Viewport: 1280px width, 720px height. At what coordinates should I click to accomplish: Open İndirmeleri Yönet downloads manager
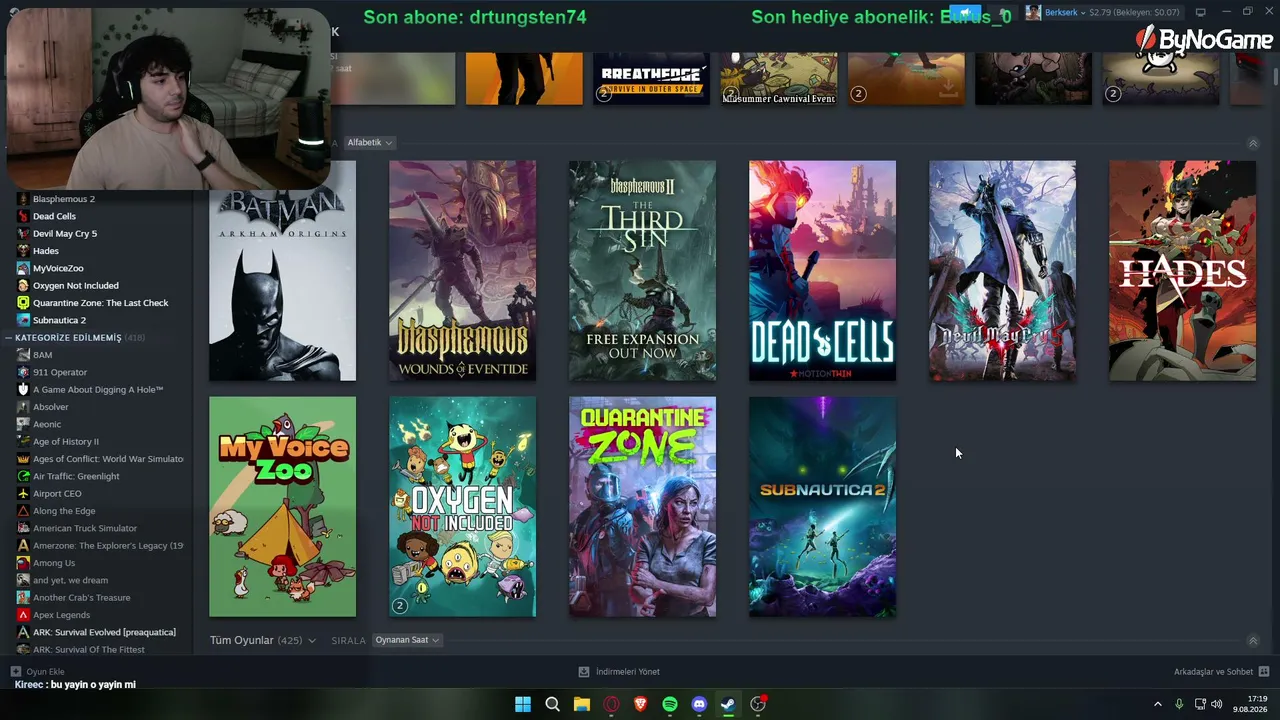pos(619,672)
